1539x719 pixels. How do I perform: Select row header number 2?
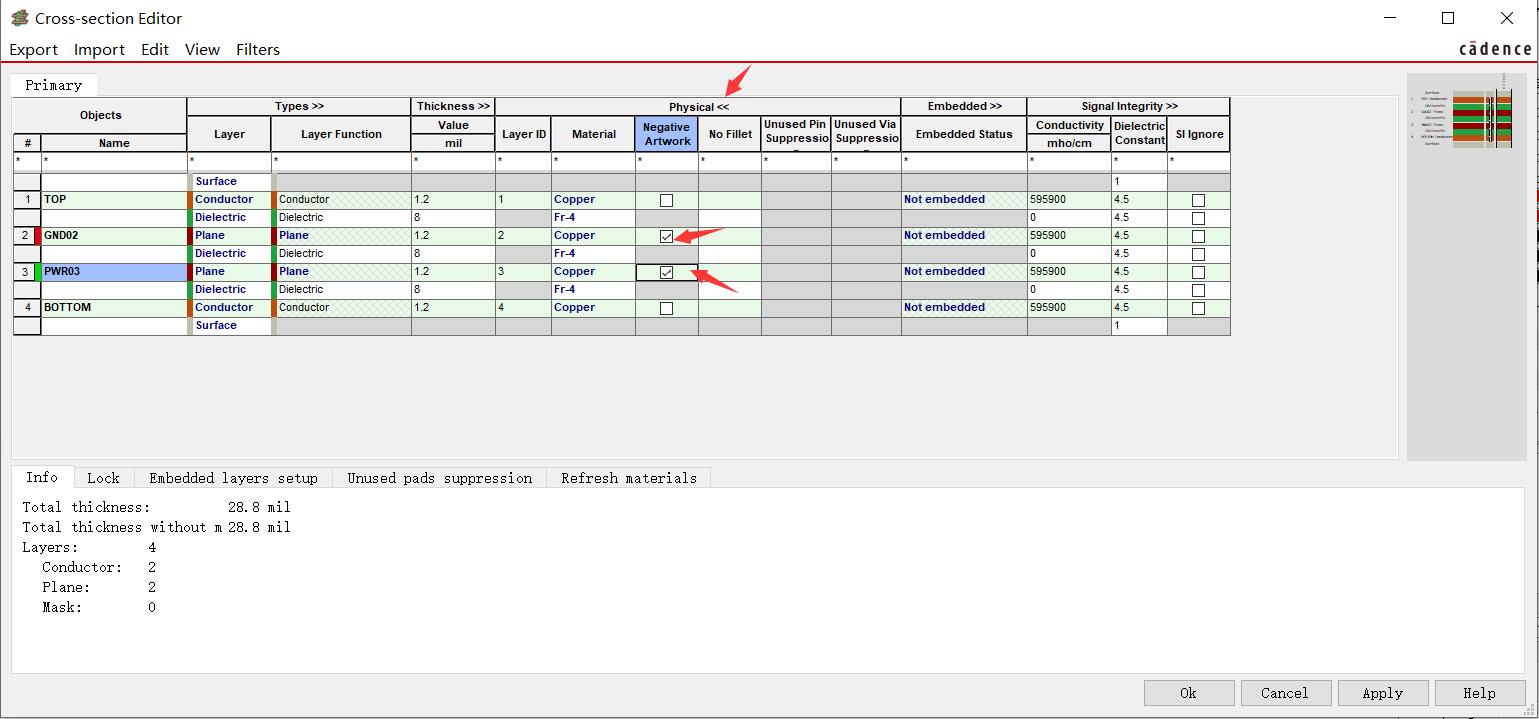pyautogui.click(x=25, y=236)
